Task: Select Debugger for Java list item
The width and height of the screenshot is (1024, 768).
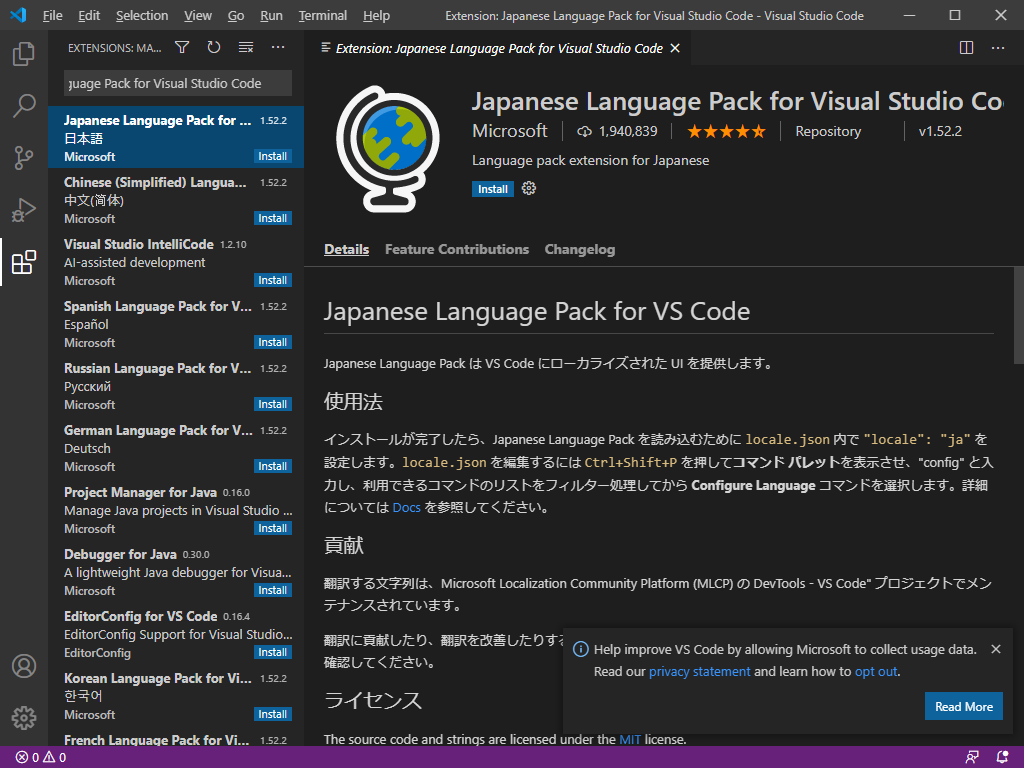Action: (x=176, y=572)
